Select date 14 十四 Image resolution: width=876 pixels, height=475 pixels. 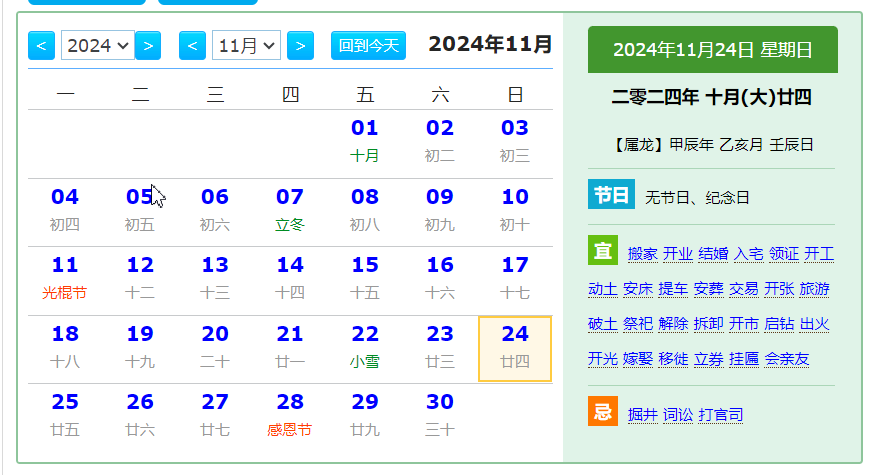coord(290,278)
